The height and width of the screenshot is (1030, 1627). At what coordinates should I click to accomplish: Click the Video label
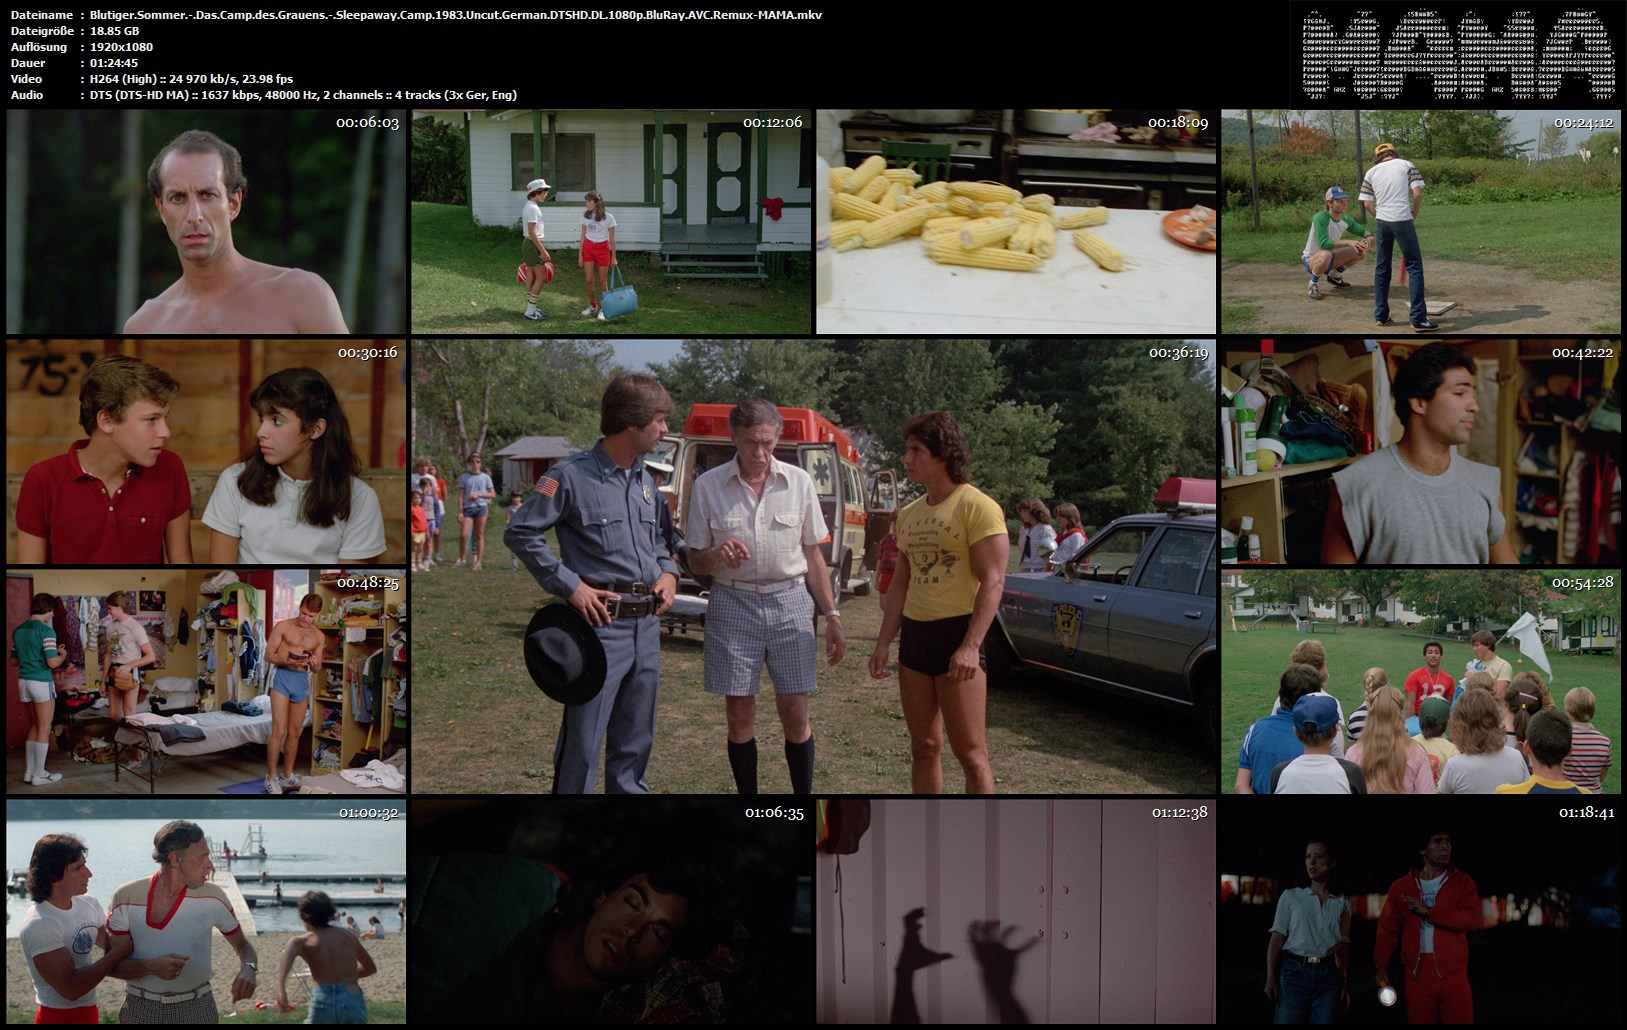[x=26, y=79]
